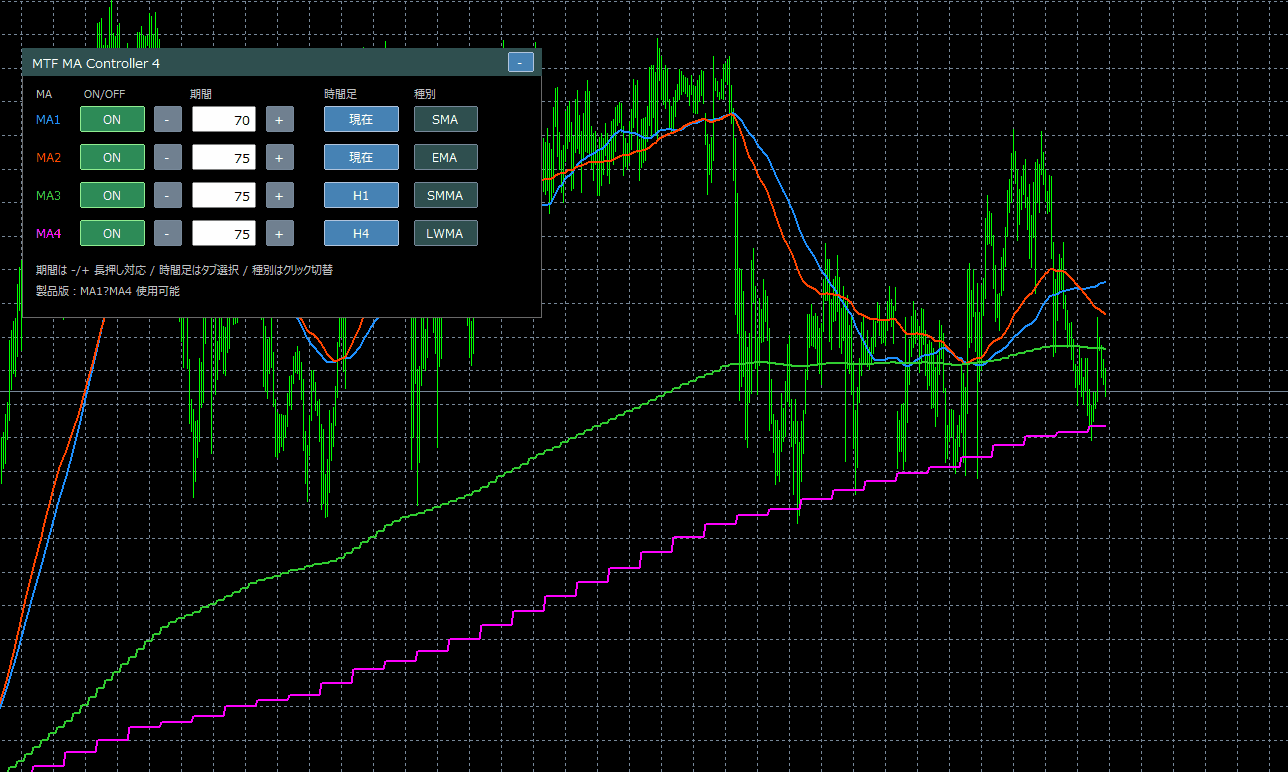Decrease MA2 period with minus button
The height and width of the screenshot is (772, 1288).
(168, 157)
